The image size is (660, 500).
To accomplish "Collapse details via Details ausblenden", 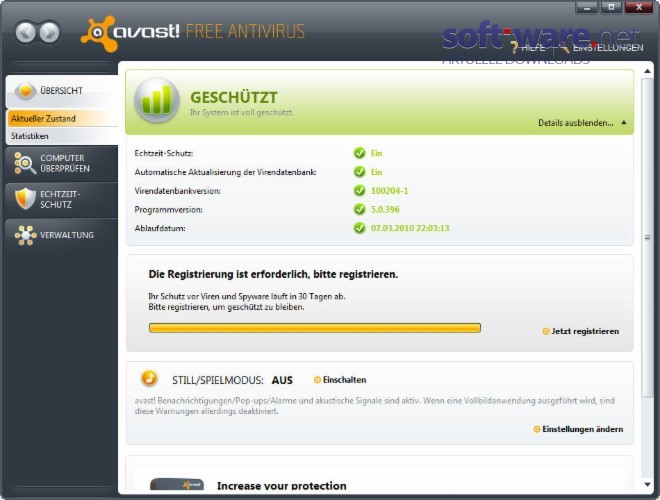I will pos(575,123).
